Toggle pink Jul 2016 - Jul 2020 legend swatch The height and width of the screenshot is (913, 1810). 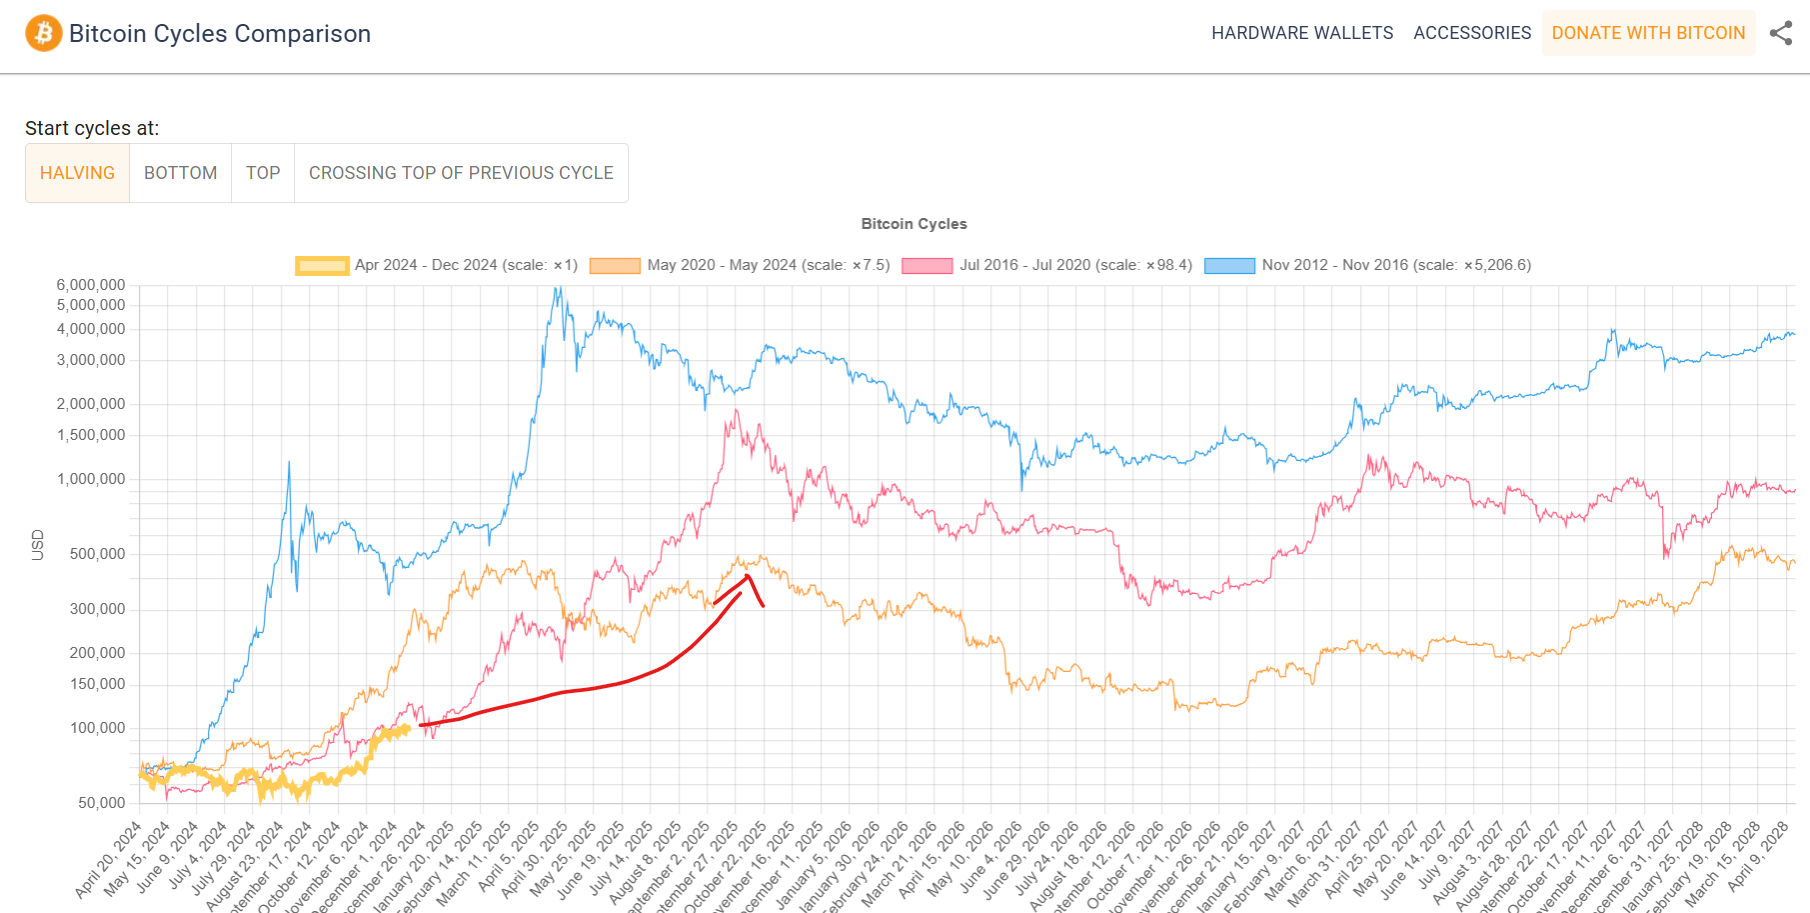click(927, 265)
